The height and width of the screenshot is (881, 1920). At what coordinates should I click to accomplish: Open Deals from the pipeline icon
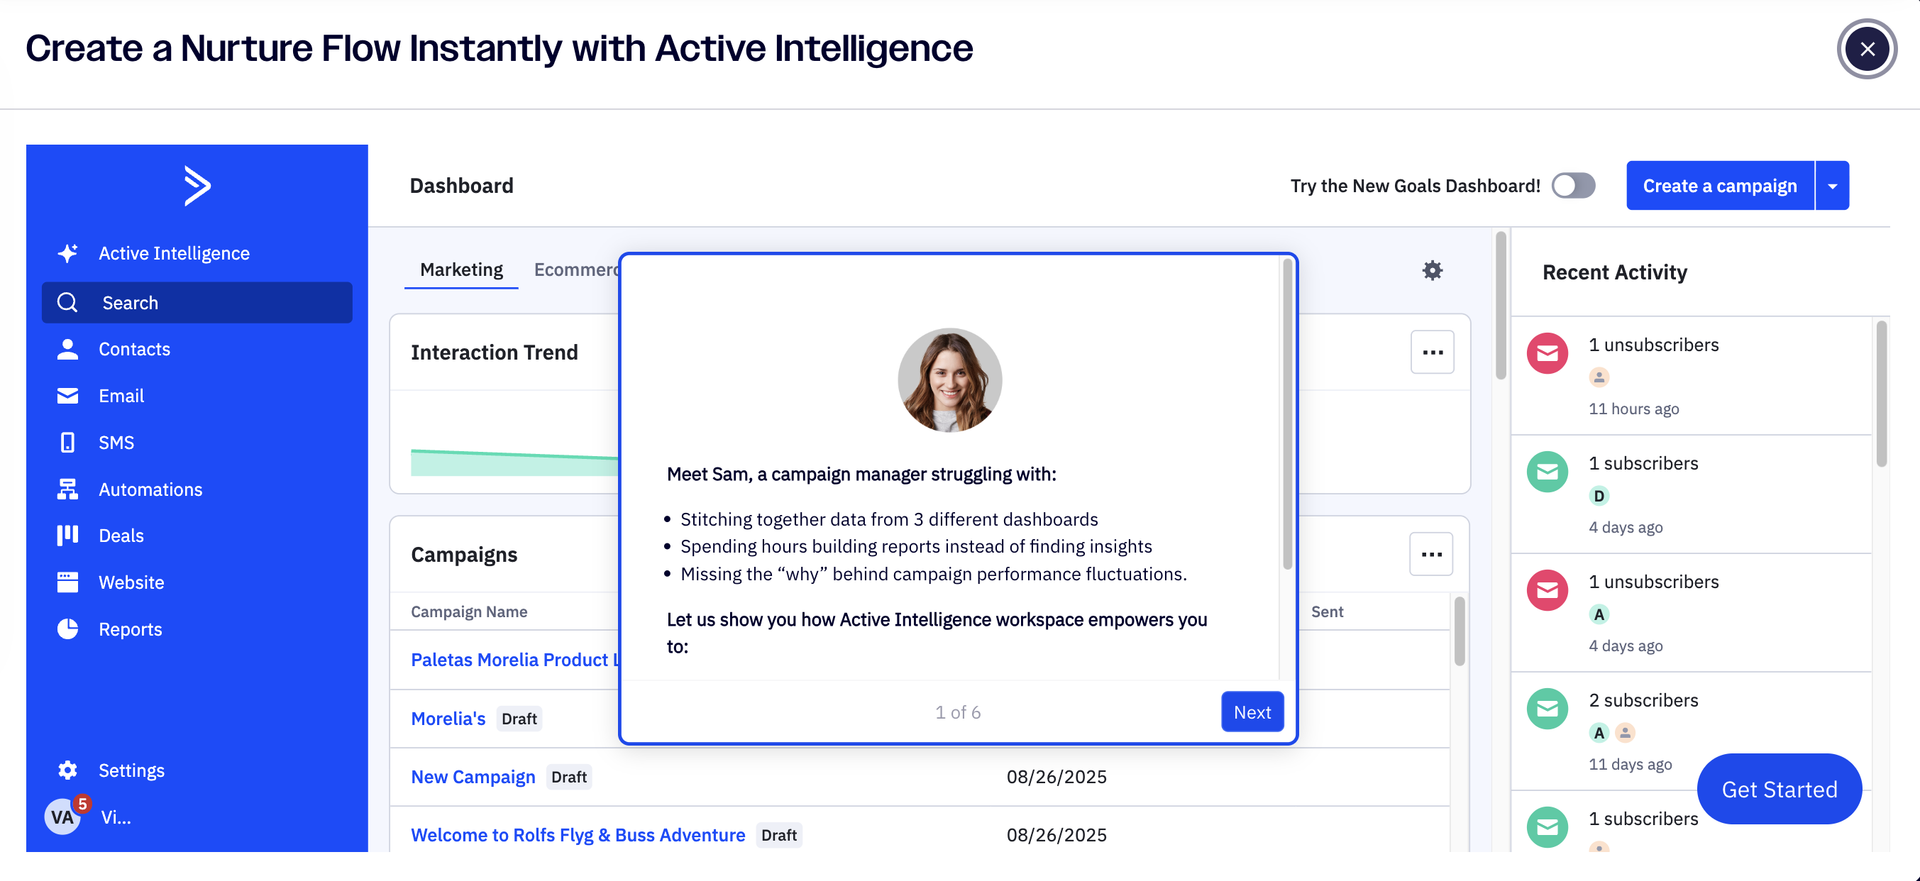coord(67,535)
